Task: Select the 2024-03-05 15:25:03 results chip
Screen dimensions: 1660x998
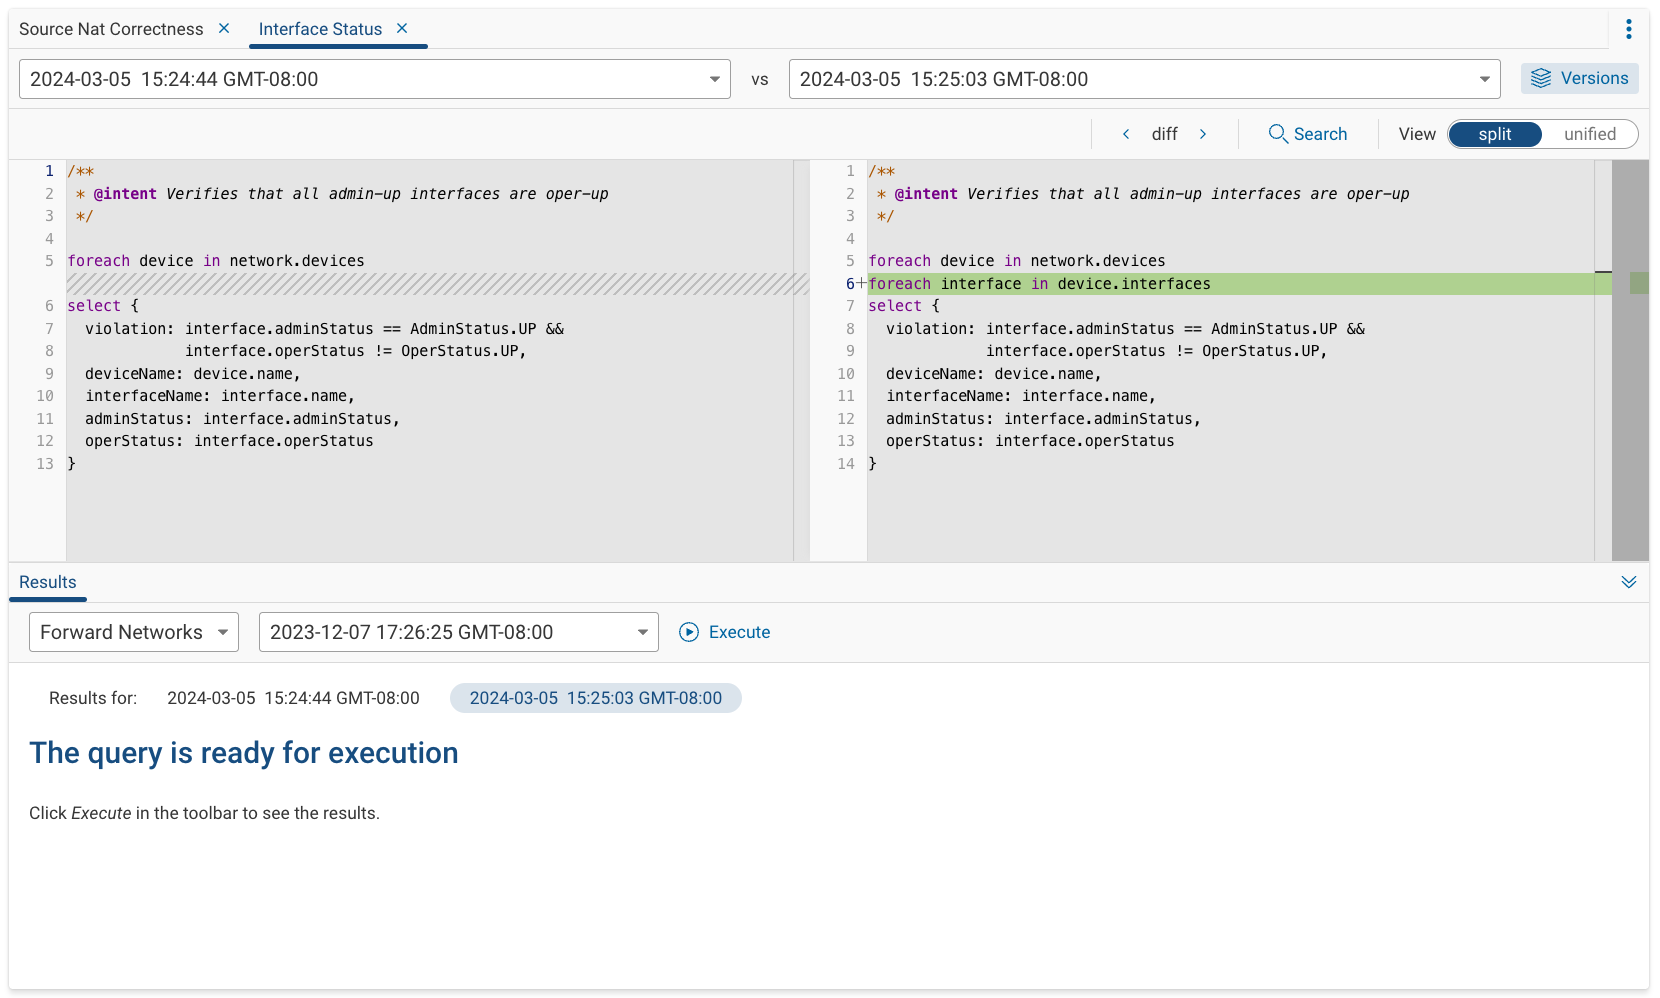Action: [595, 698]
